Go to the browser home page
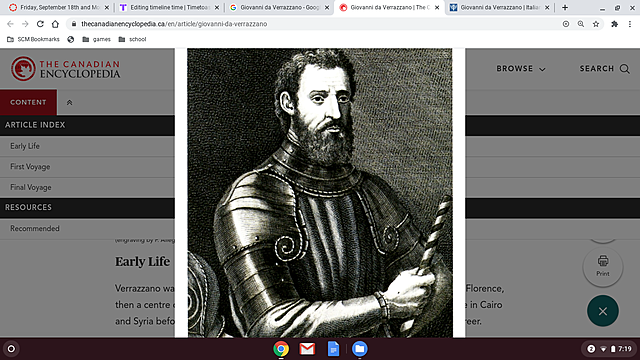The width and height of the screenshot is (640, 360). (x=55, y=24)
